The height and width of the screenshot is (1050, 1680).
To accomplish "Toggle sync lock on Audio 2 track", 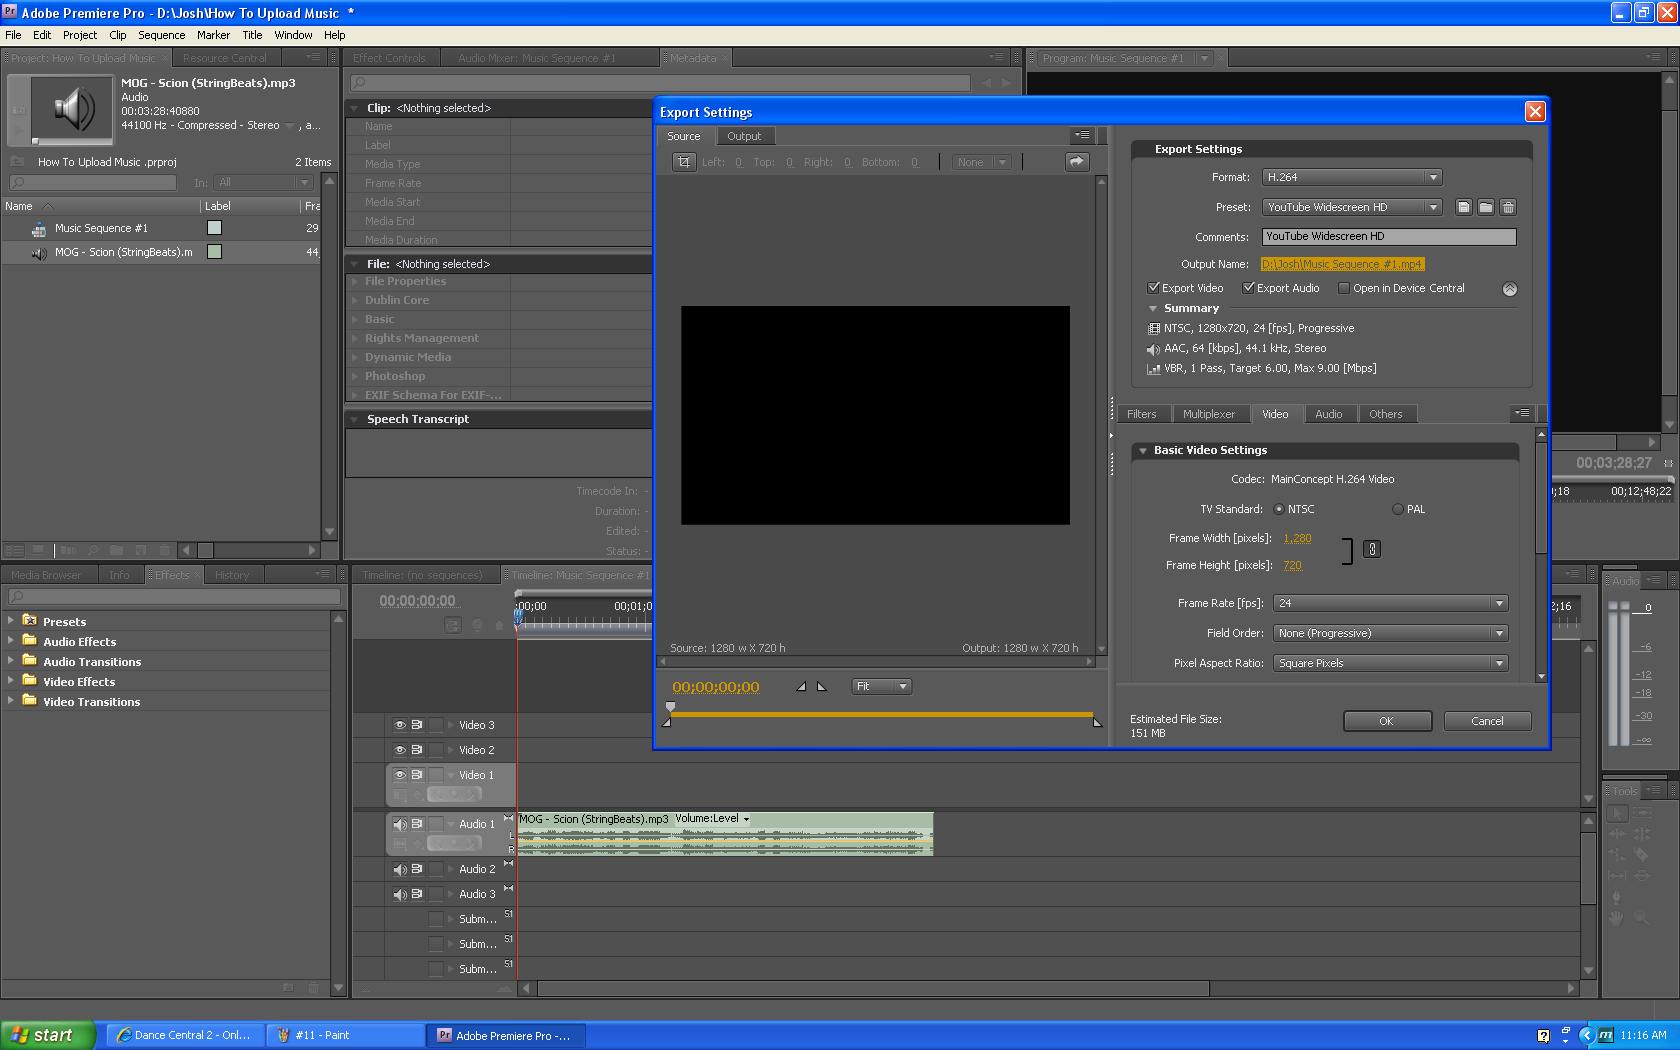I will pyautogui.click(x=417, y=869).
